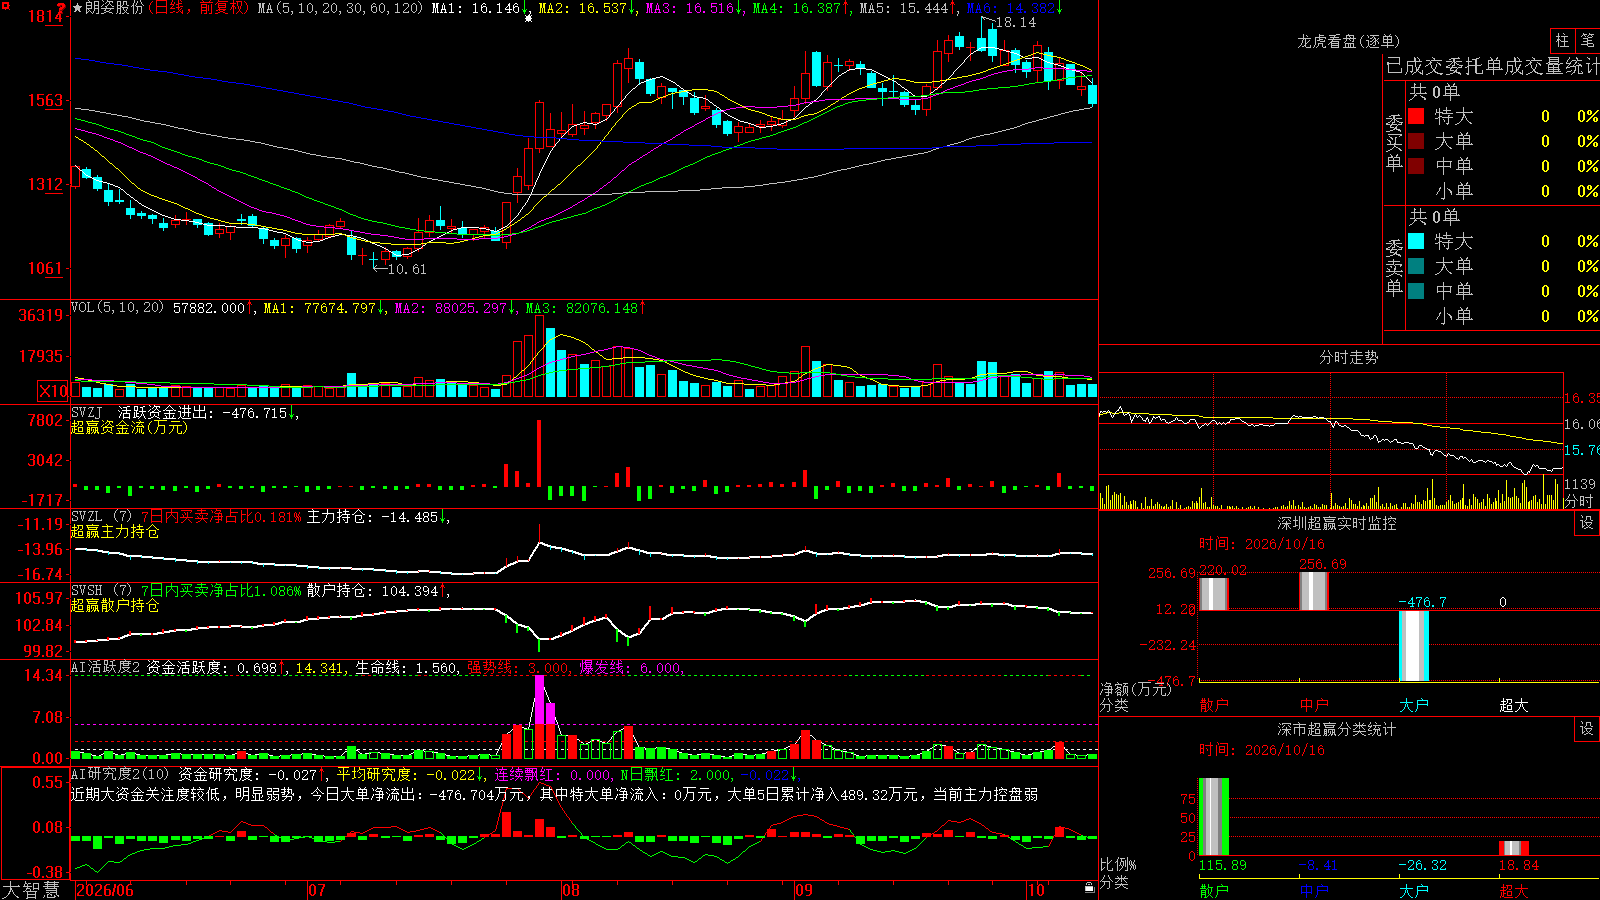Open the VOL(5,10,20) indicator parameters
The width and height of the screenshot is (1600, 900).
coord(117,308)
